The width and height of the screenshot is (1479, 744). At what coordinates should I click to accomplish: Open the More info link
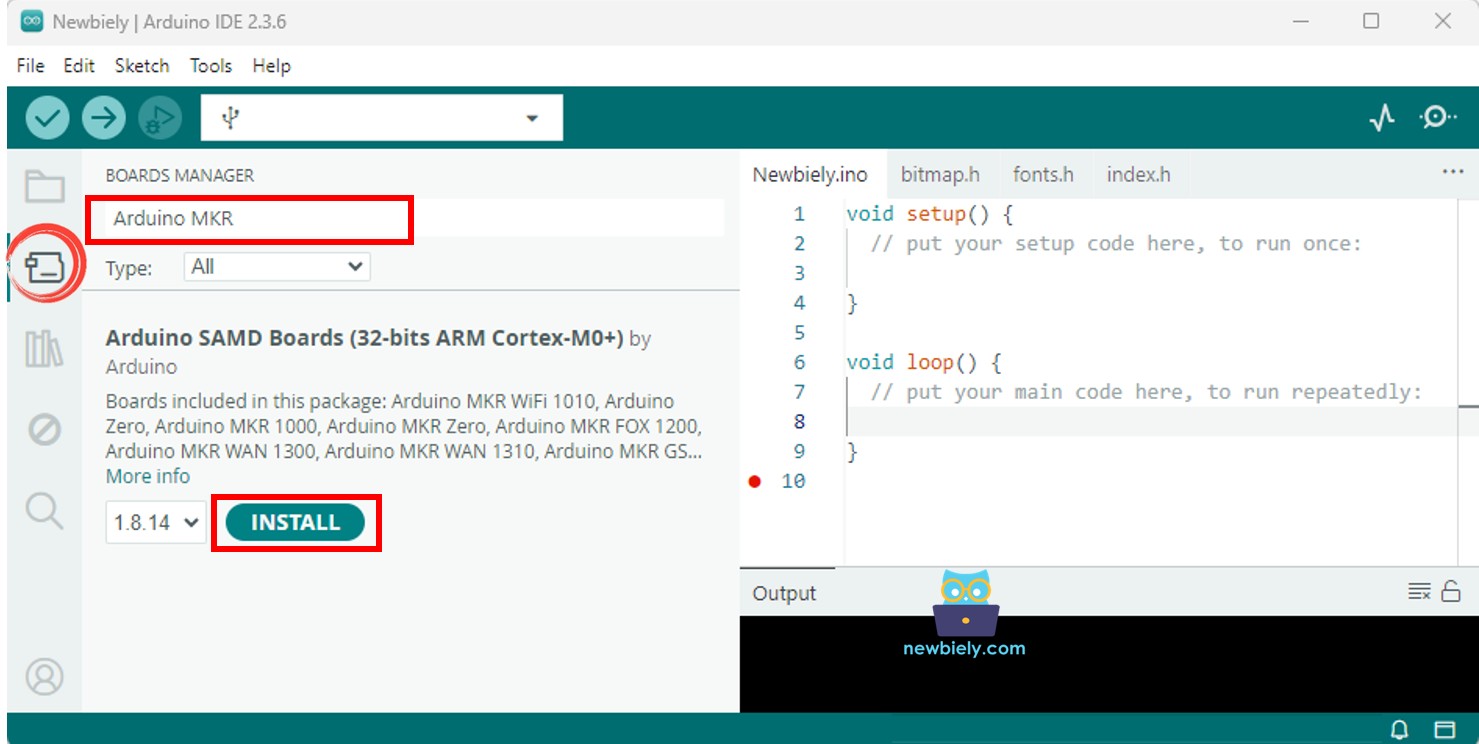tap(147, 476)
